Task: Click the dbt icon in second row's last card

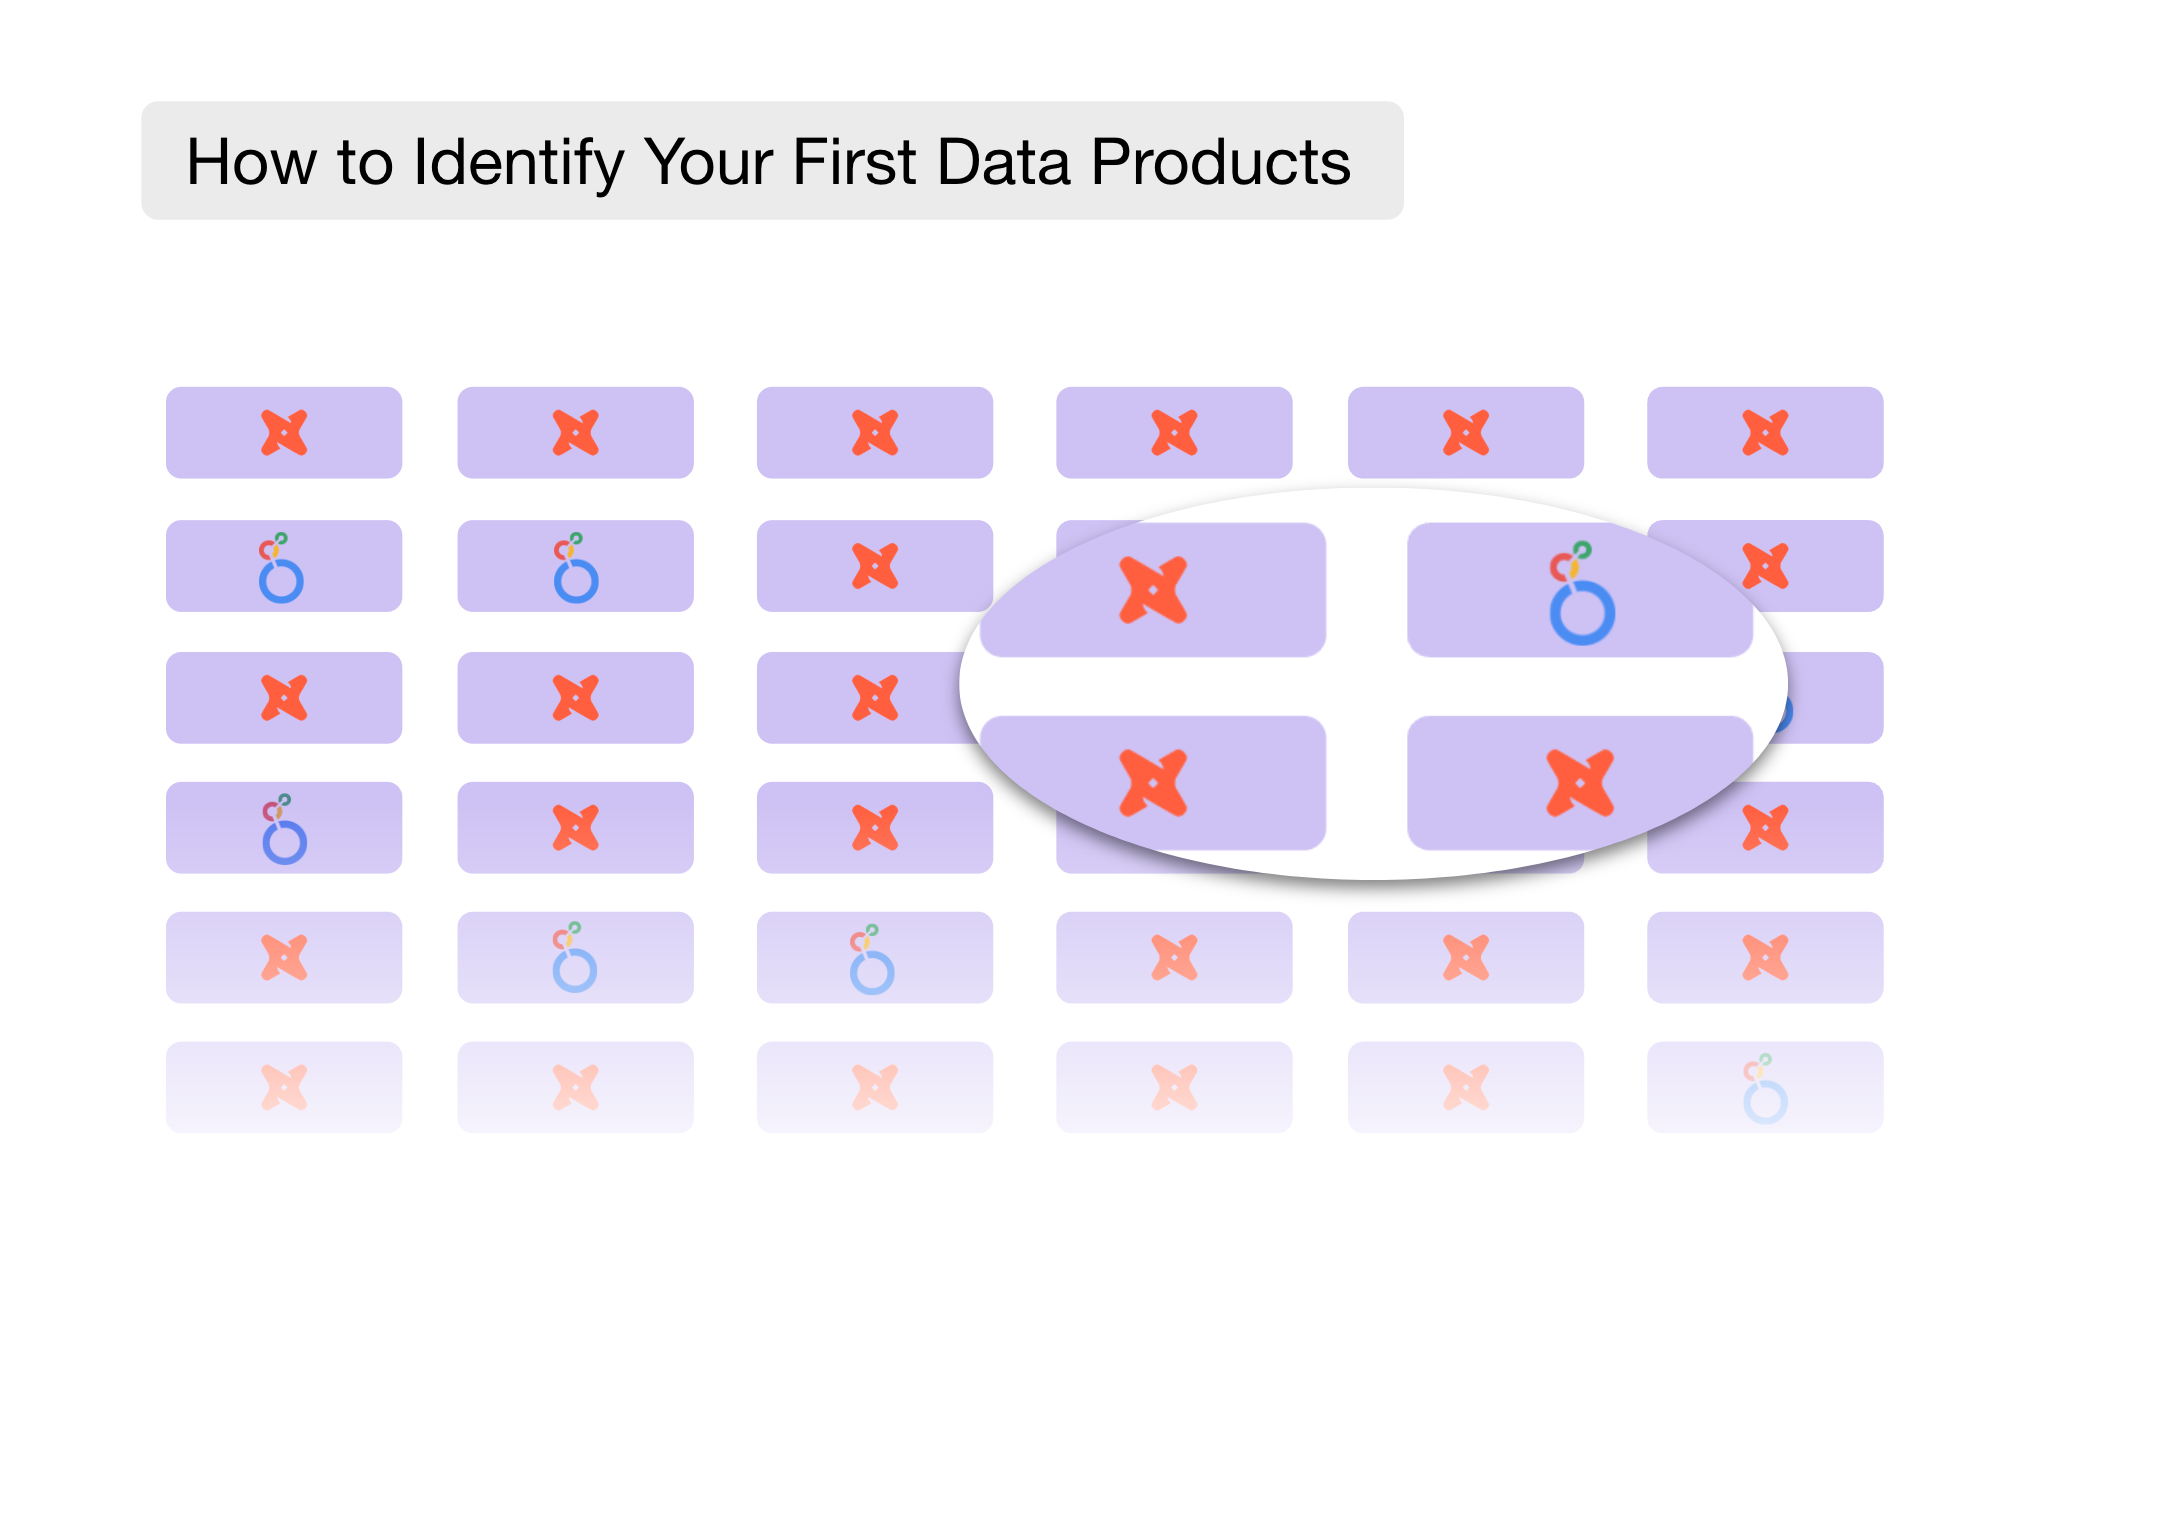Action: pos(1766,566)
